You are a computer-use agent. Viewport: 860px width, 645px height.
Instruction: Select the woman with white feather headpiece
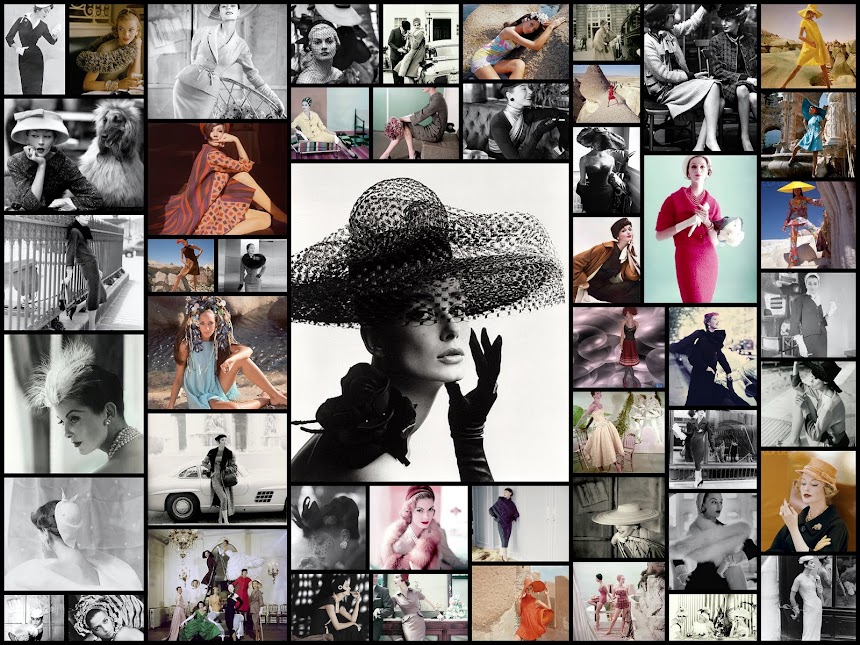point(74,404)
